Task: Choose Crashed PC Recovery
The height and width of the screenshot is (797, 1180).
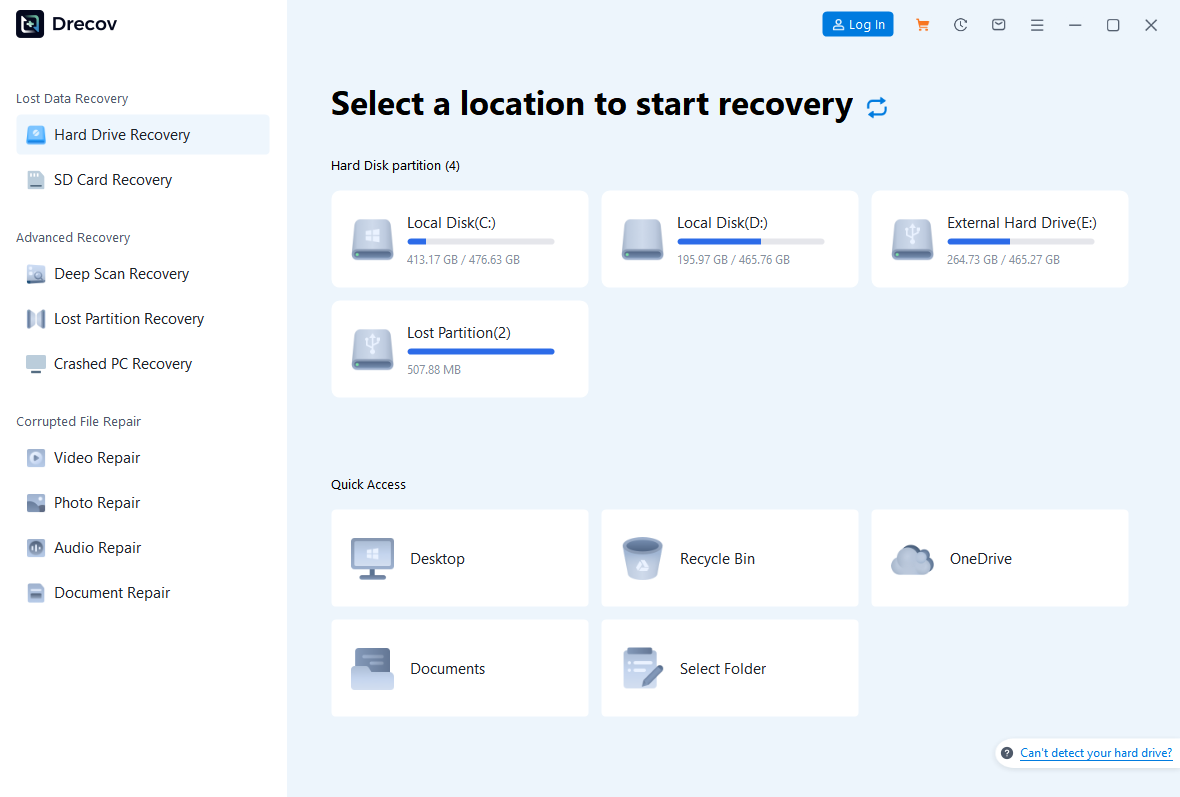Action: [121, 363]
